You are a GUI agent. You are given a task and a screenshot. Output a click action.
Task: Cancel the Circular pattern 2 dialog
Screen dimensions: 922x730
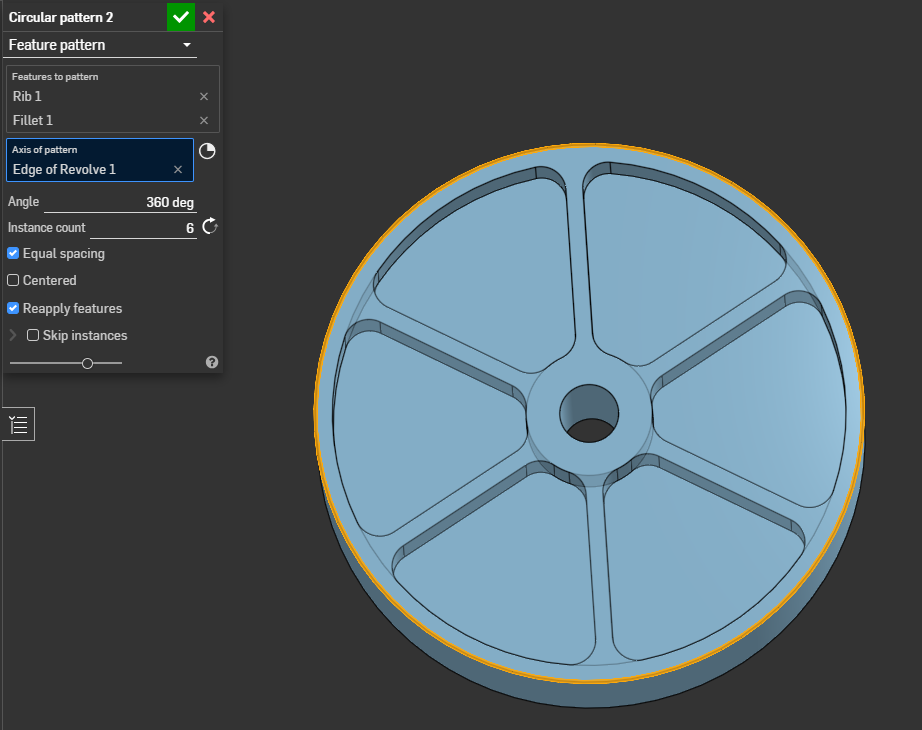pos(209,17)
